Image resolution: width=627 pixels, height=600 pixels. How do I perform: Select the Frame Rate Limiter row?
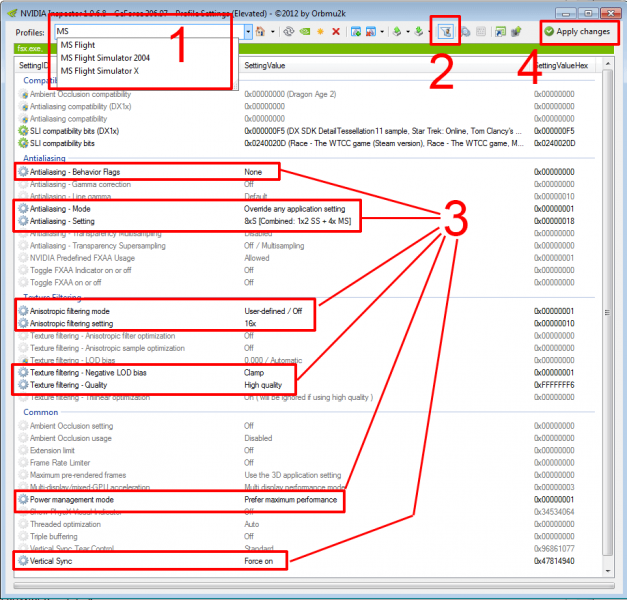(x=308, y=462)
